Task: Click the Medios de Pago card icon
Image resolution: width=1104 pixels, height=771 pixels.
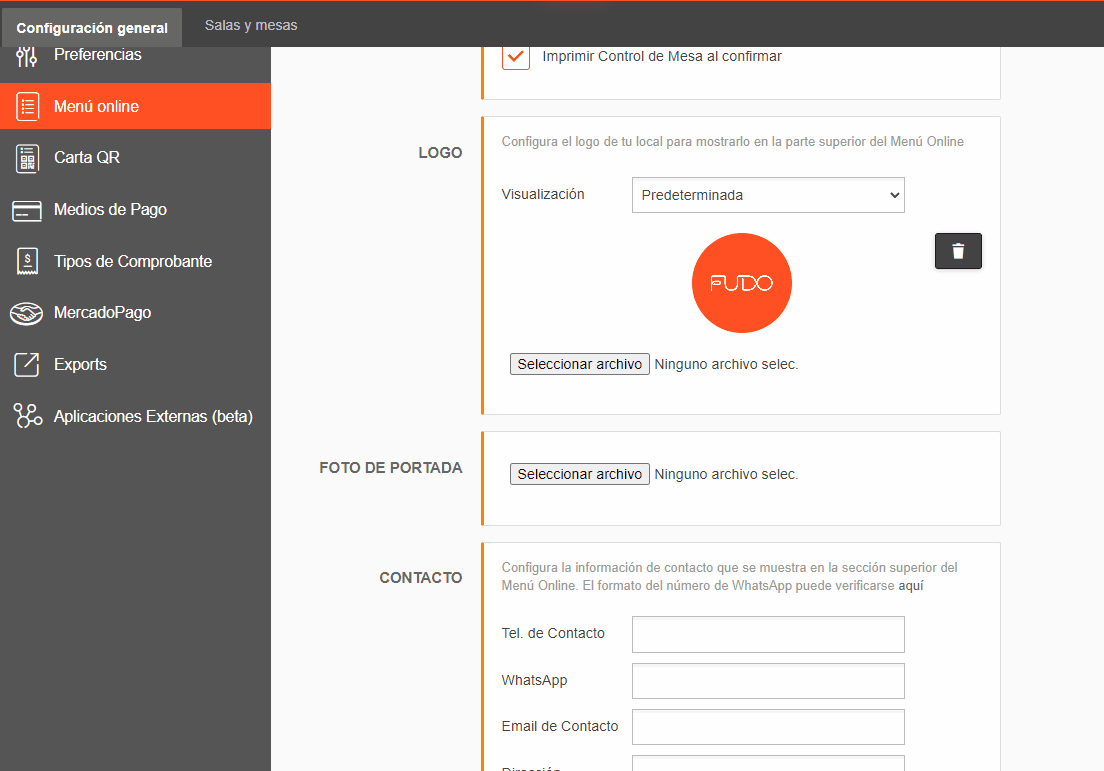Action: tap(27, 211)
